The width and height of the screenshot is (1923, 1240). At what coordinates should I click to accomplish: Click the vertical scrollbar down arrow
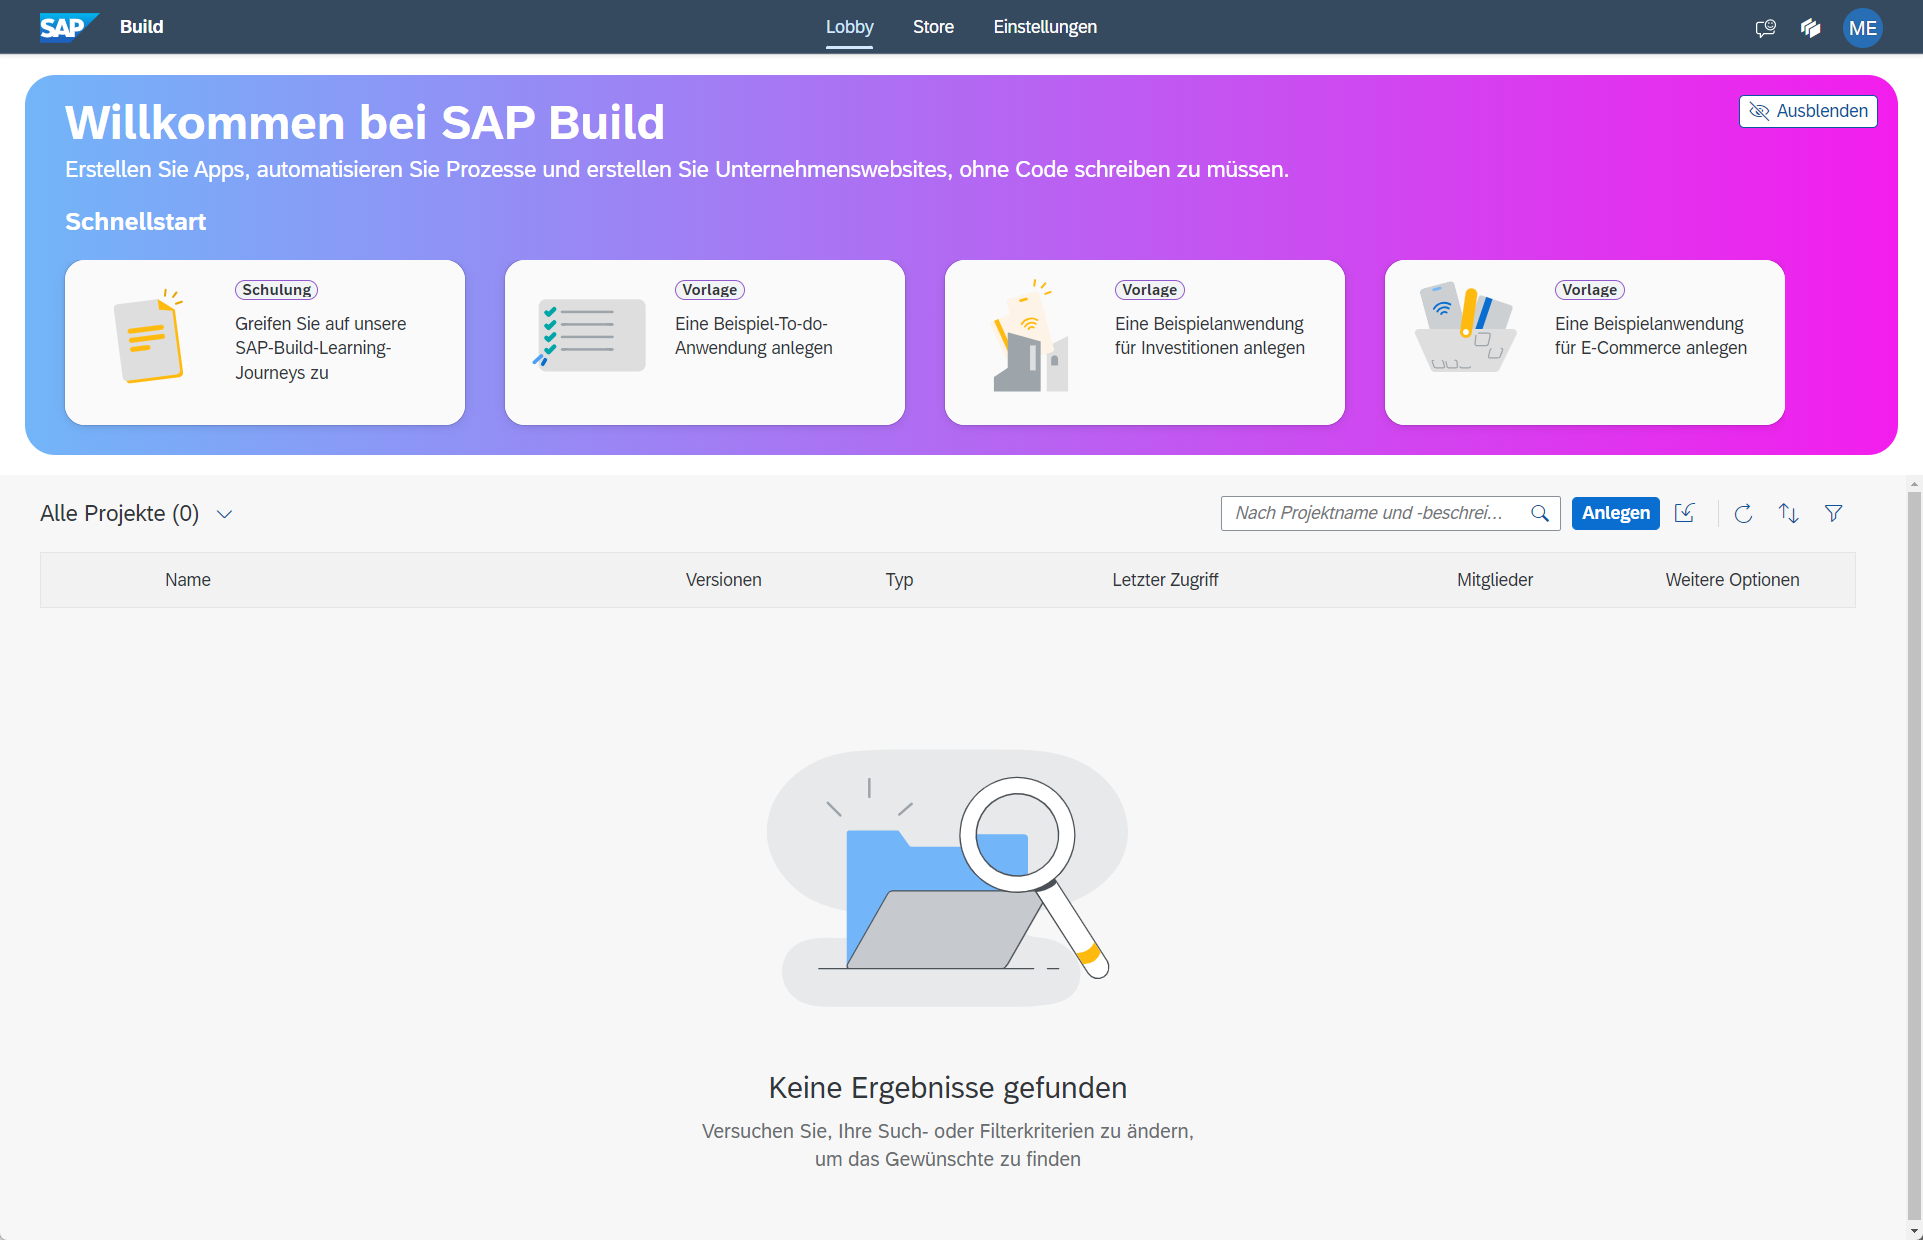click(1914, 1231)
